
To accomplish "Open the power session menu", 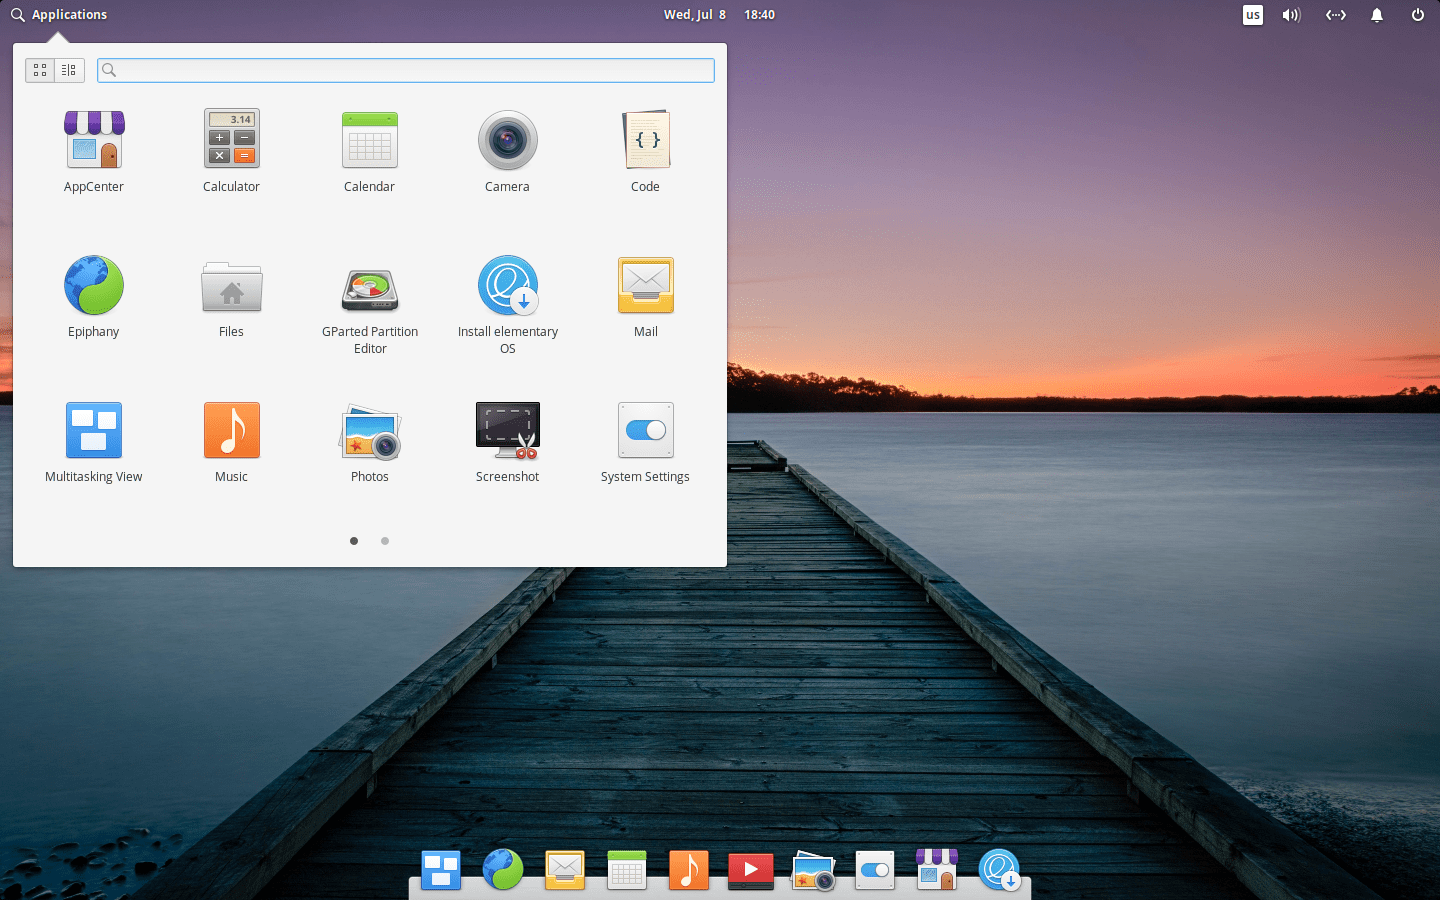I will click(x=1418, y=15).
